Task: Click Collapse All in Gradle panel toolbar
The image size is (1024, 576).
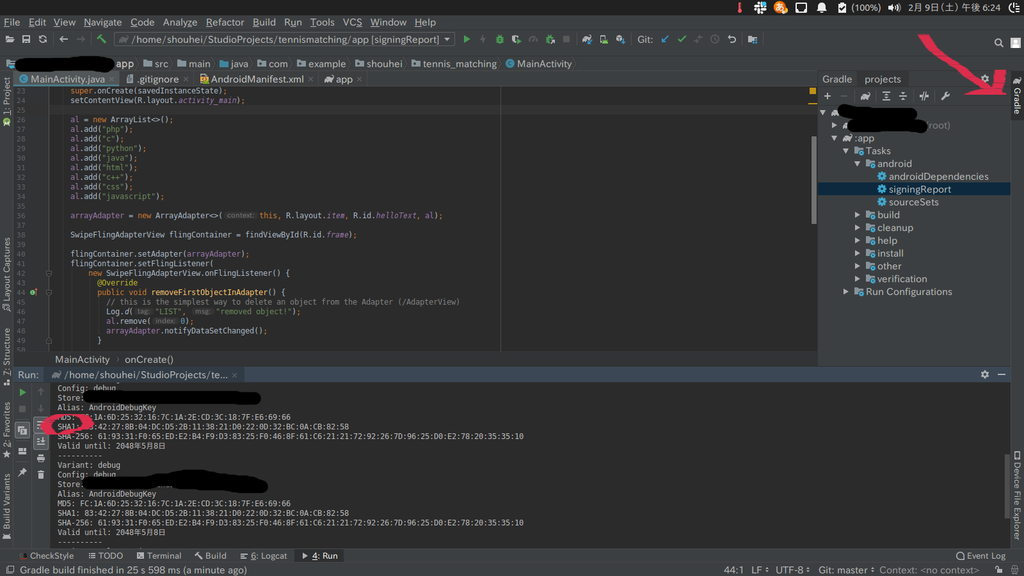Action: 903,96
